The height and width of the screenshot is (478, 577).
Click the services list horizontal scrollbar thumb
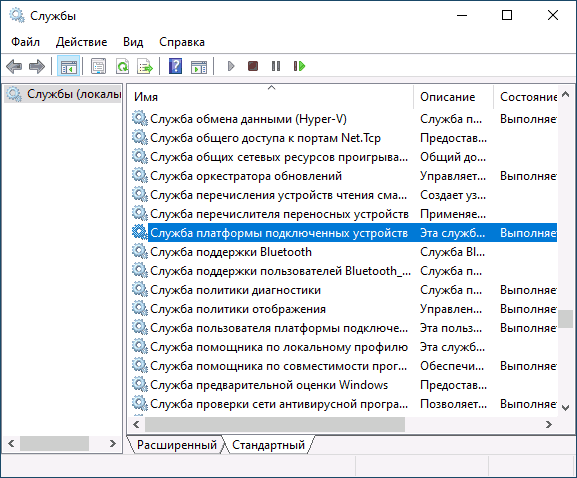(x=275, y=425)
